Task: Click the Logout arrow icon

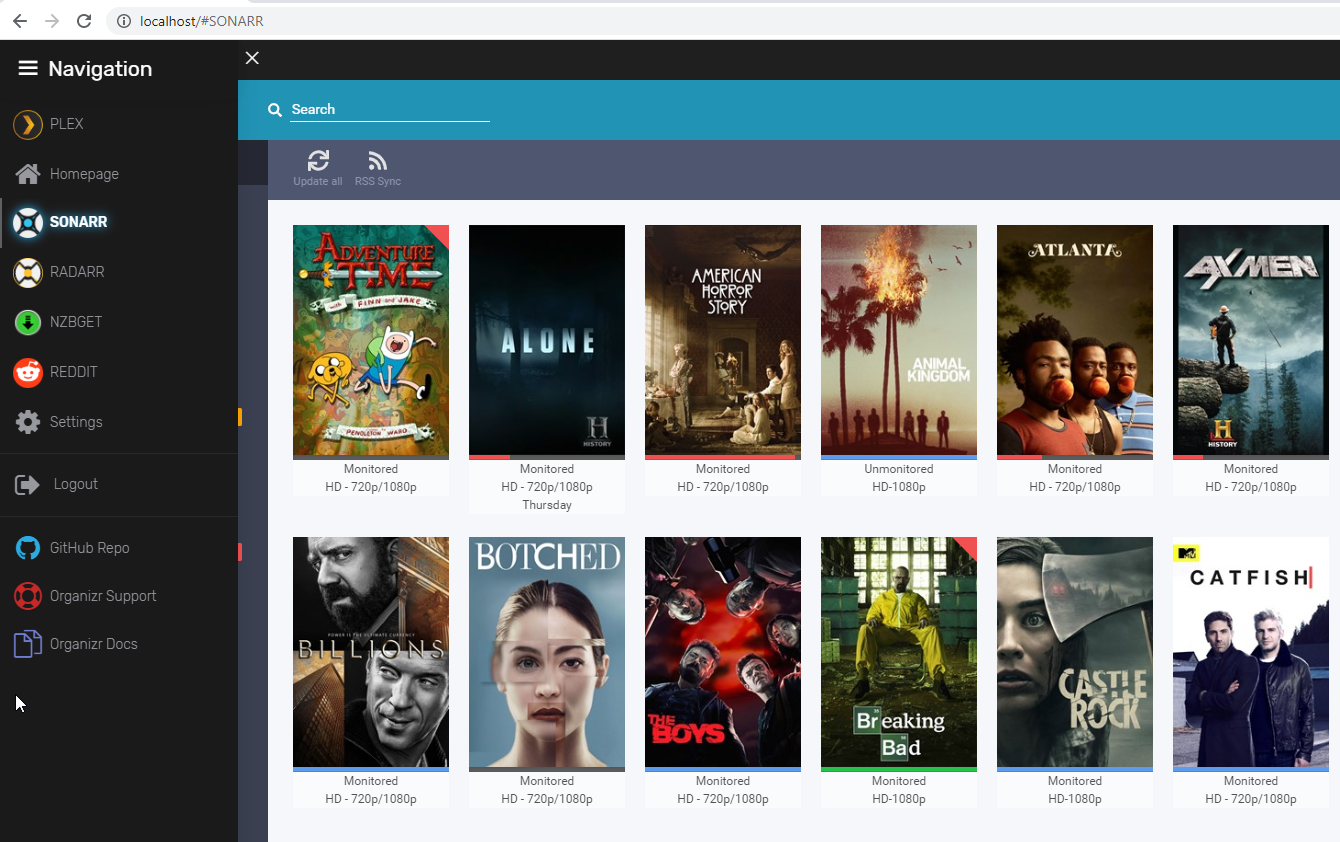Action: click(27, 485)
